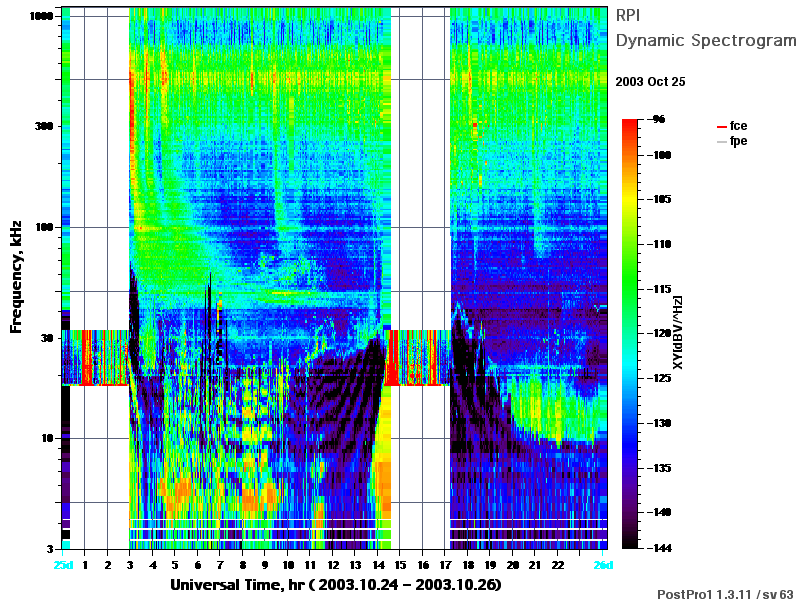The image size is (800, 600).
Task: Click the green -115 level on colorbar
Action: (x=630, y=289)
